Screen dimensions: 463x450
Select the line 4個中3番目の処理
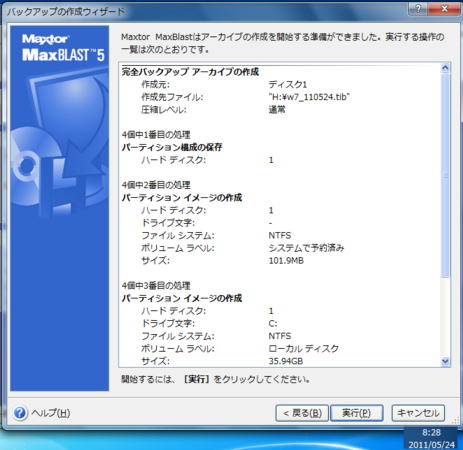pos(156,286)
